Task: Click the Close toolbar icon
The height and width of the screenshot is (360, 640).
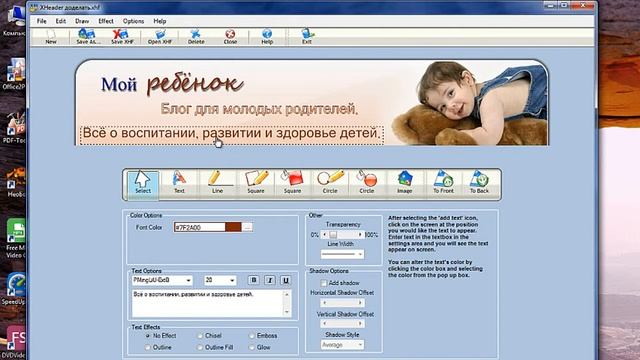Action: [x=230, y=36]
